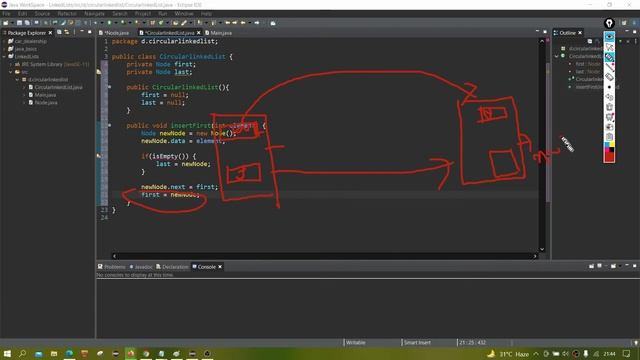The height and width of the screenshot is (360, 640).
Task: Close the Console view
Action: [x=220, y=267]
